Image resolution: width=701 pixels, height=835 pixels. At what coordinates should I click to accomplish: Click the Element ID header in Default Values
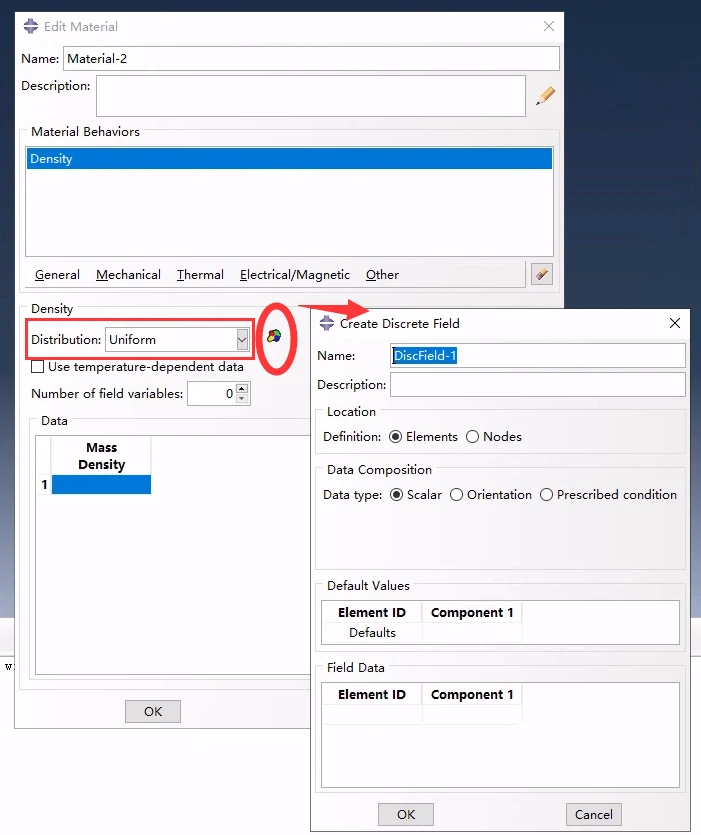[372, 612]
